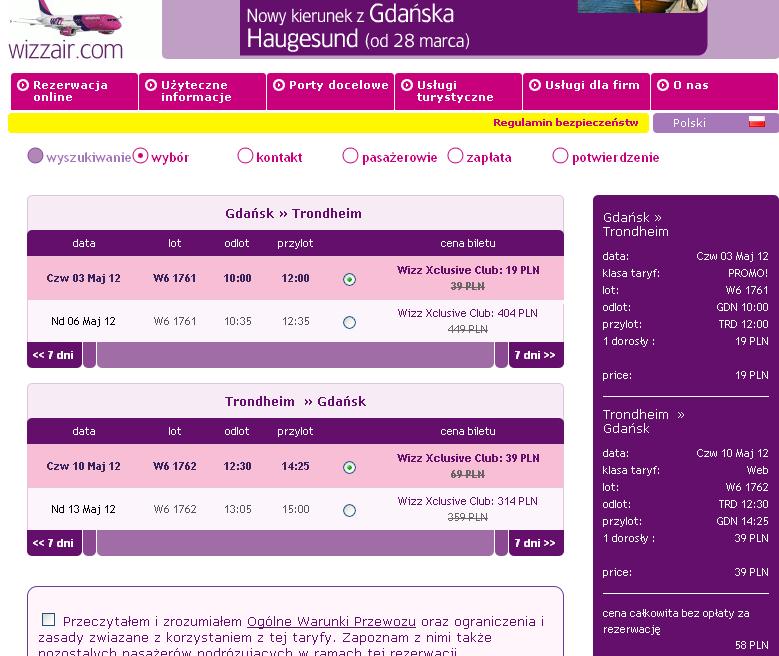Select Czw 10 Maj return flight radio
The height and width of the screenshot is (656, 779).
(349, 467)
